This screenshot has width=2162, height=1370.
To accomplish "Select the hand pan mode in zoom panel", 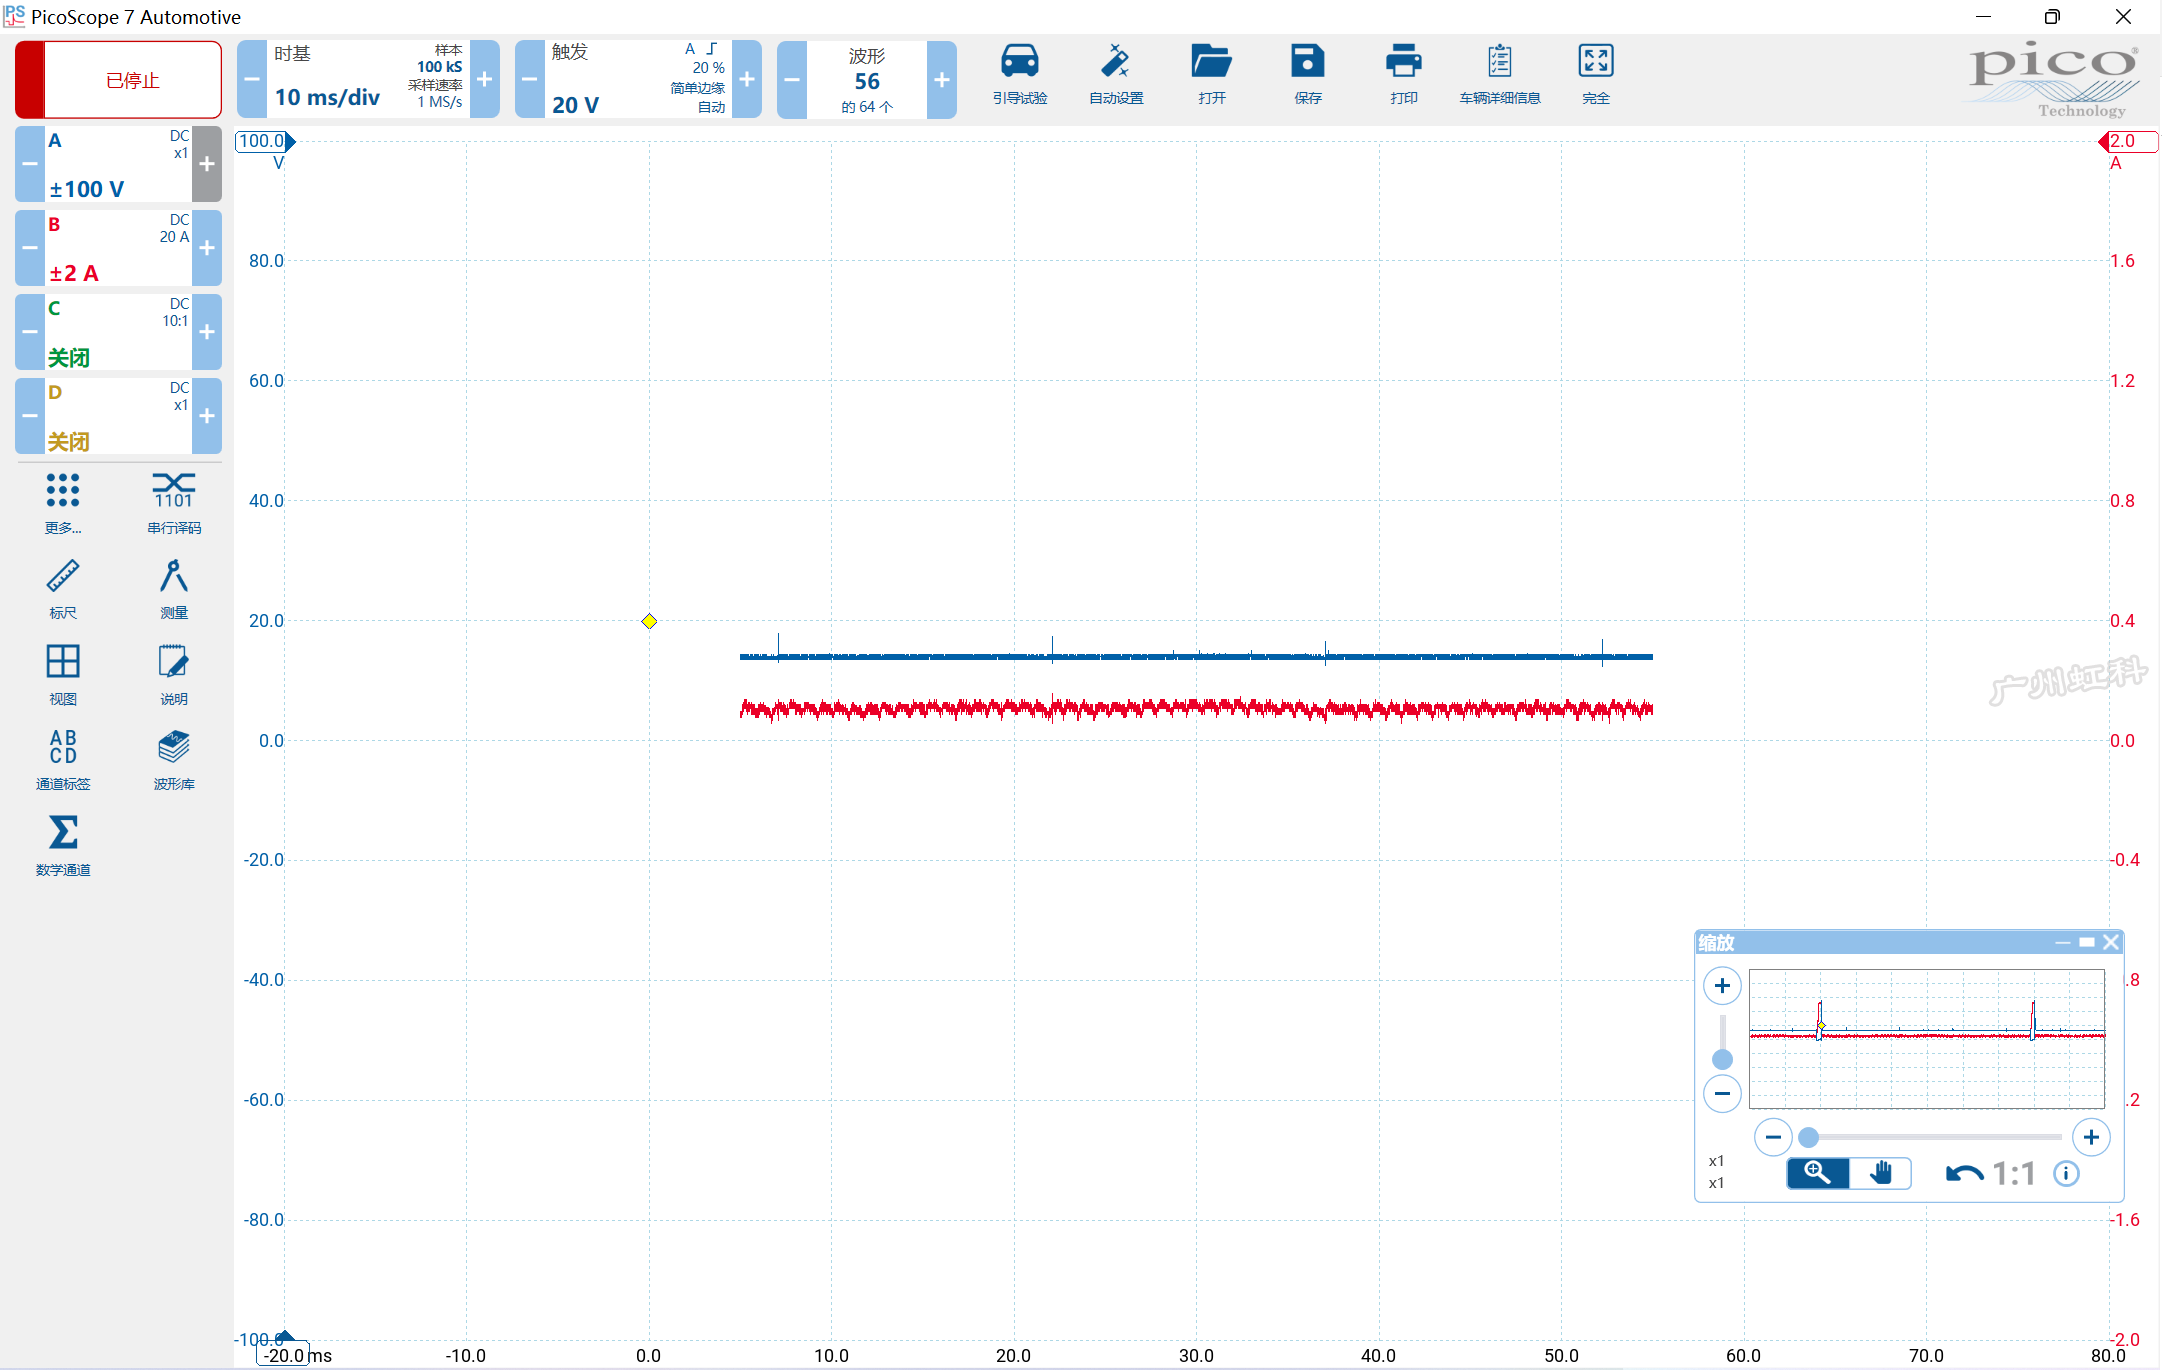I will (x=1880, y=1173).
